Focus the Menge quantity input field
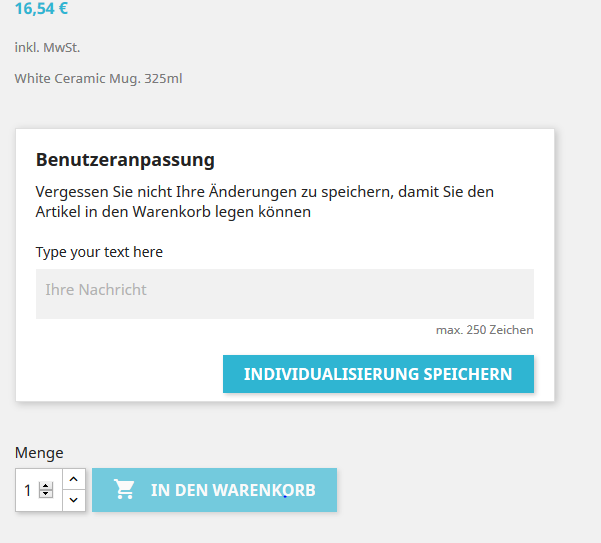Image resolution: width=601 pixels, height=543 pixels. click(x=30, y=490)
